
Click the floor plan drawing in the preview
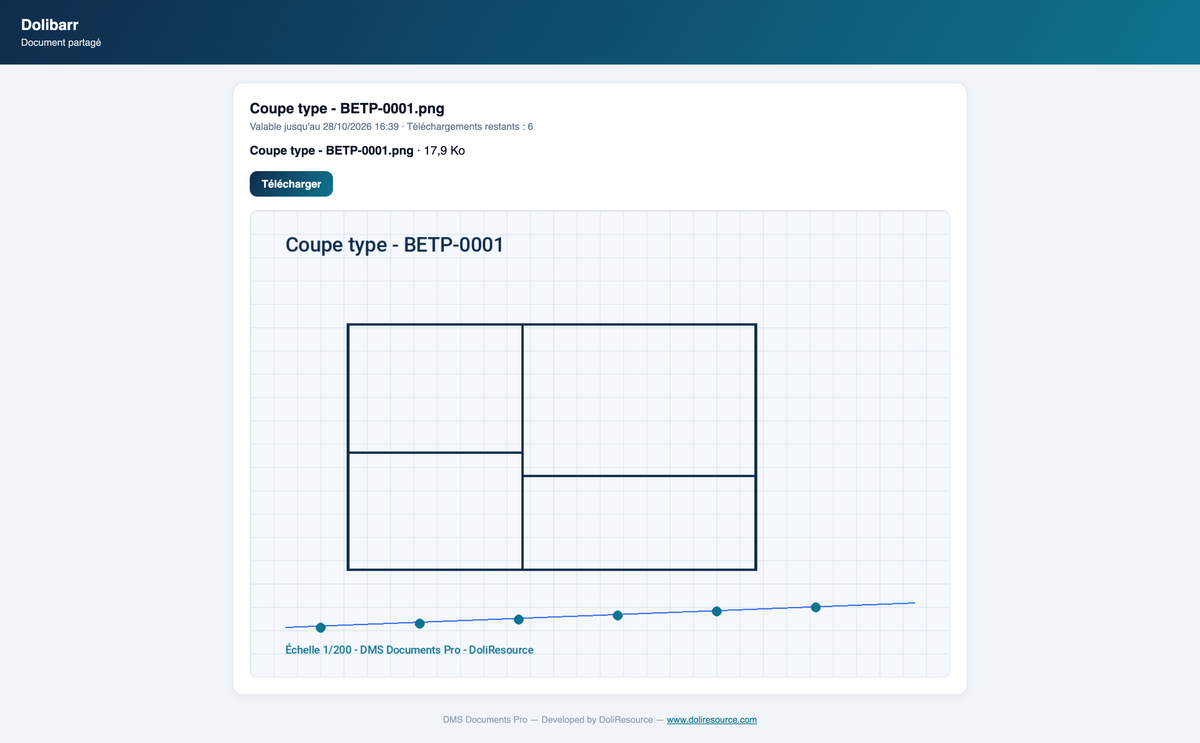click(551, 447)
